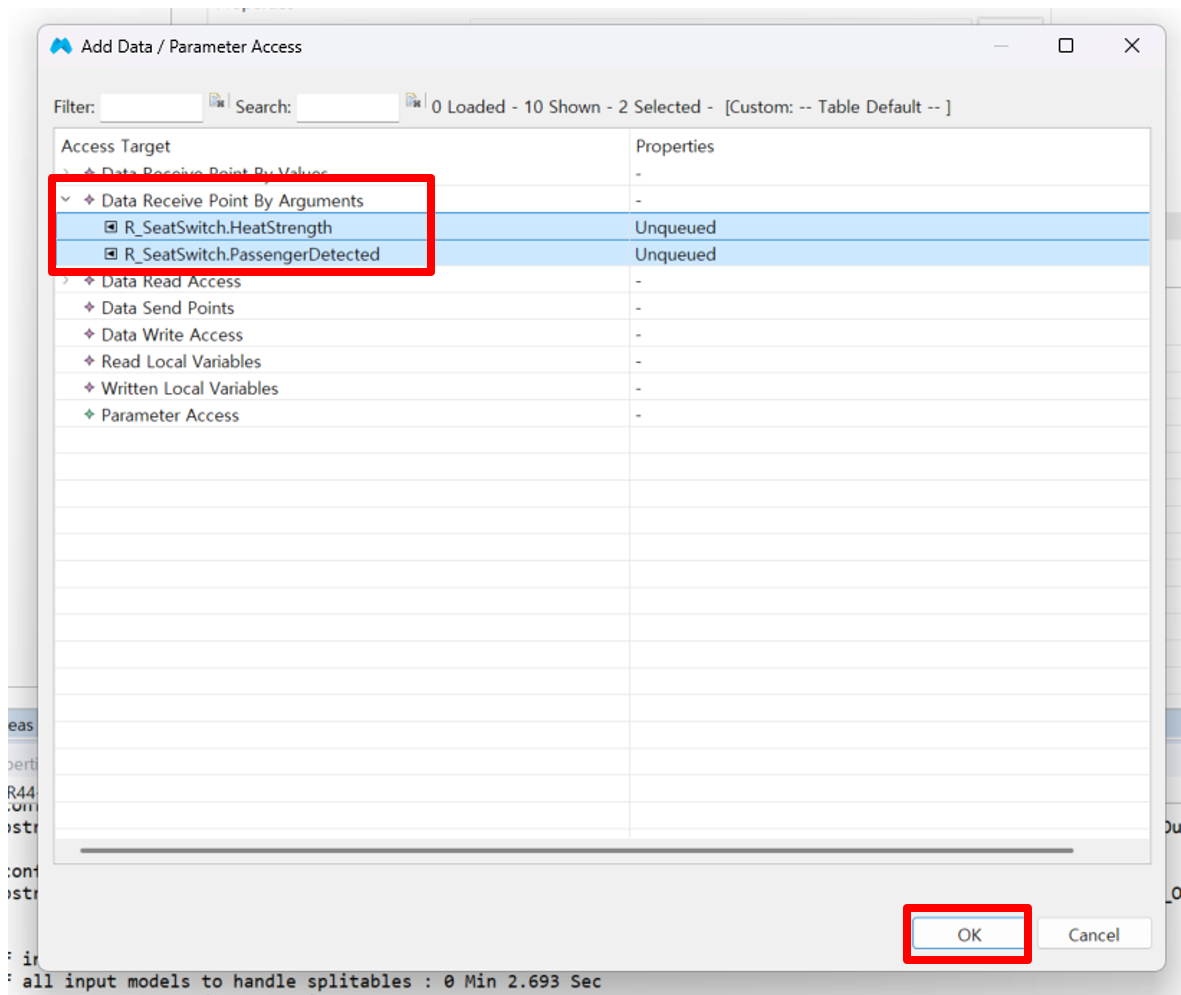Expand the Data Read Access node
Viewport: 1181px width, 995px height.
(67, 282)
